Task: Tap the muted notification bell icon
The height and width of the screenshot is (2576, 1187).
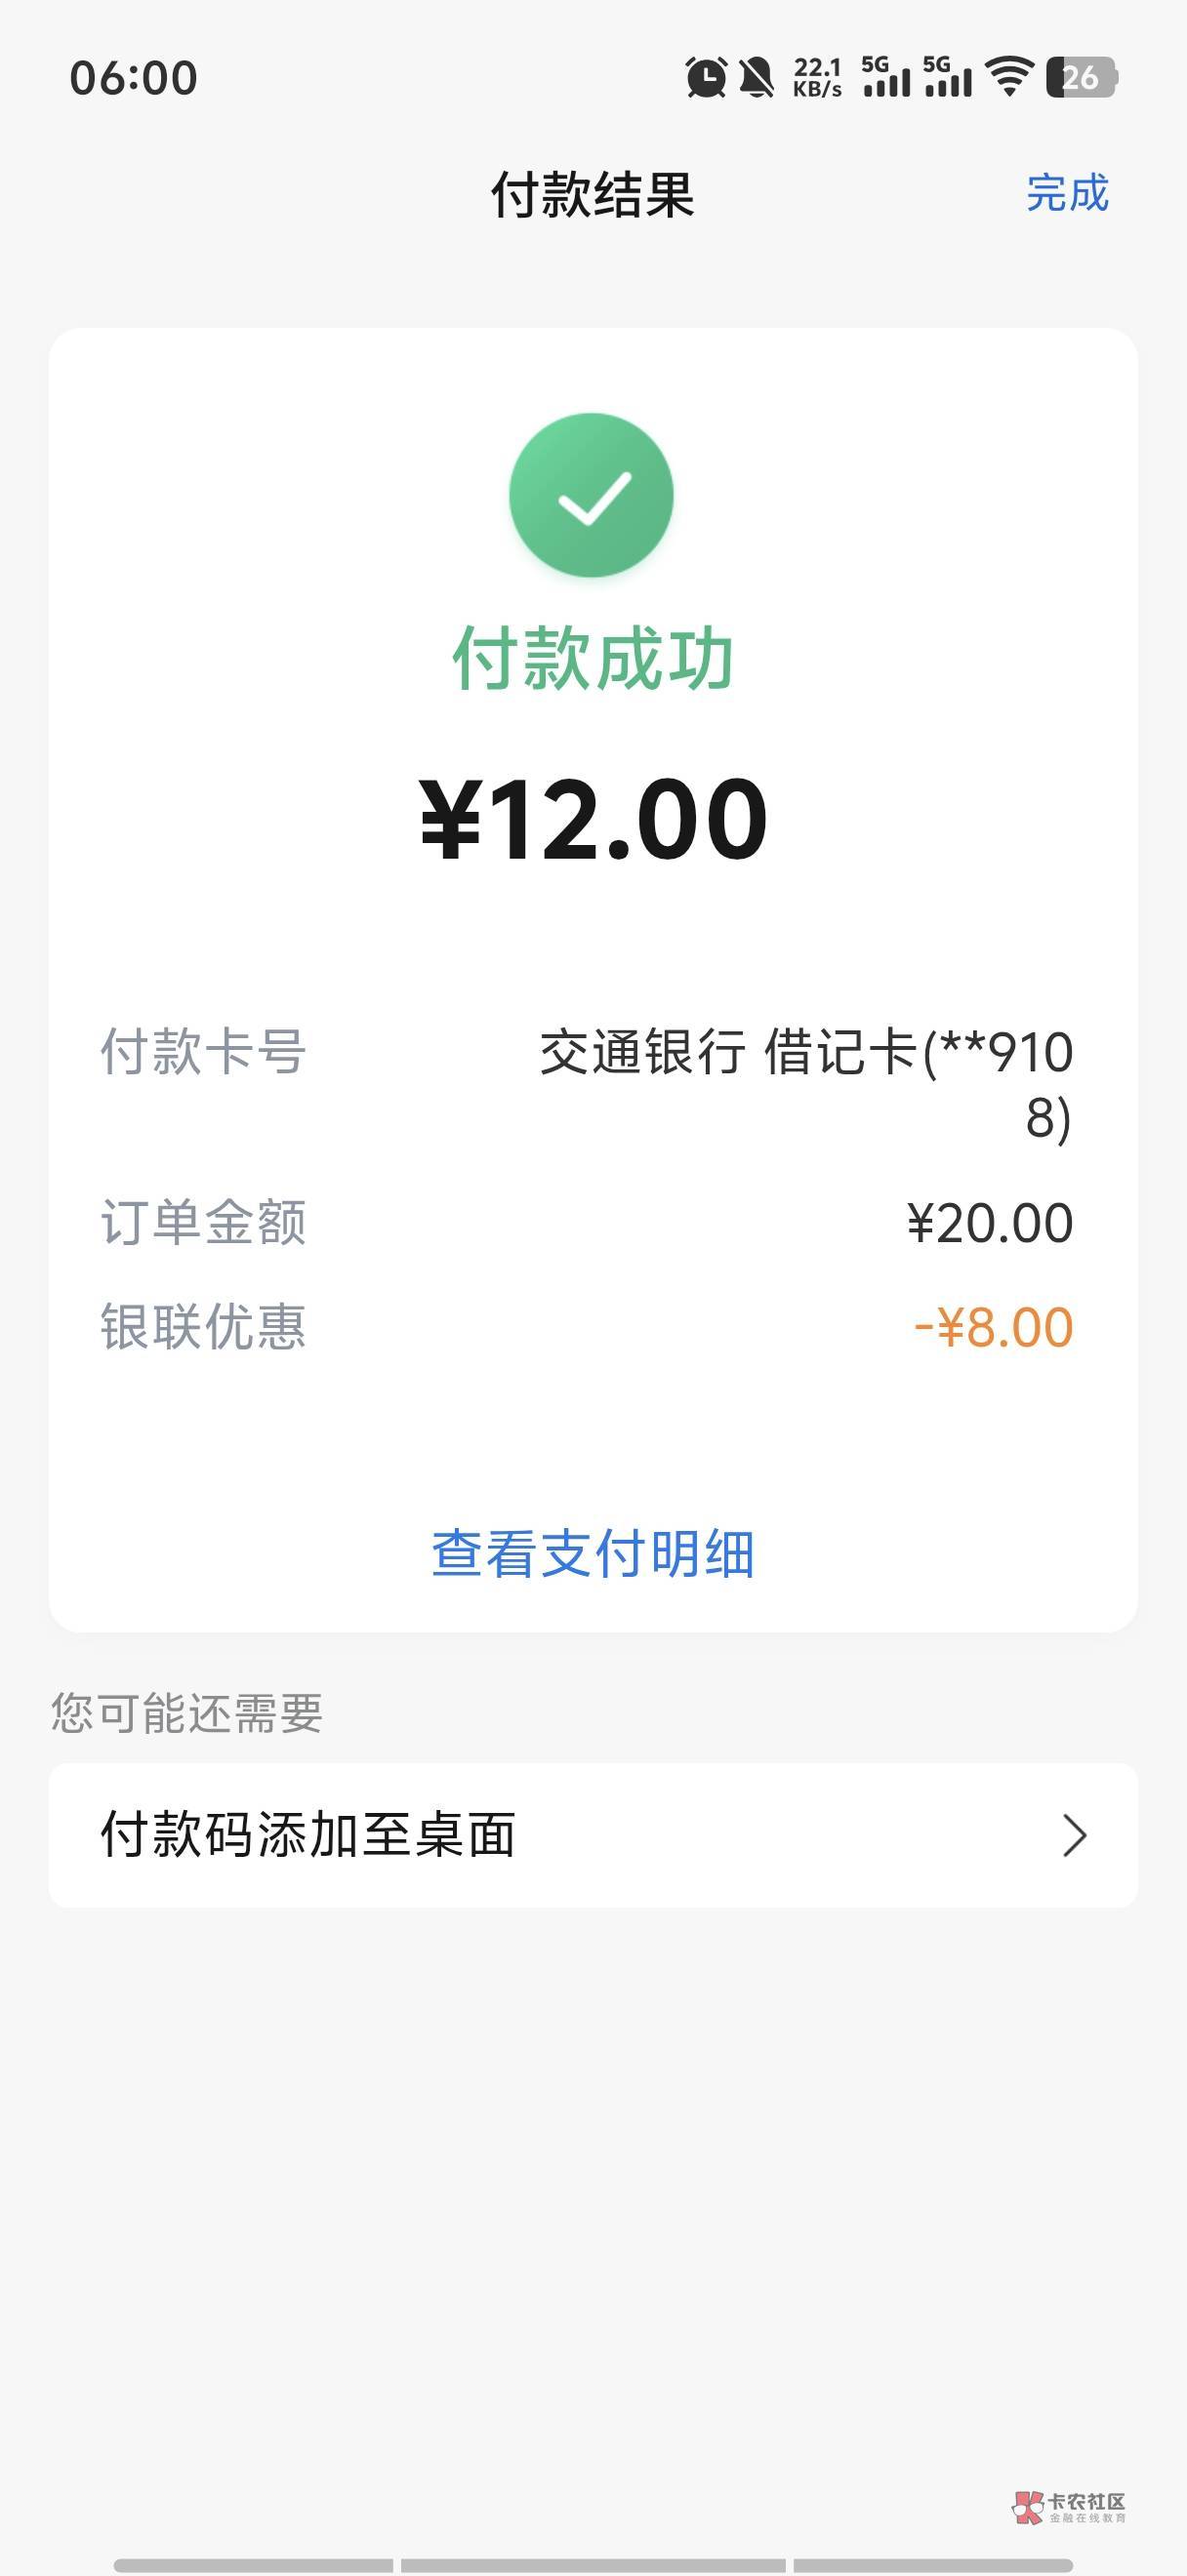Action: (x=756, y=77)
